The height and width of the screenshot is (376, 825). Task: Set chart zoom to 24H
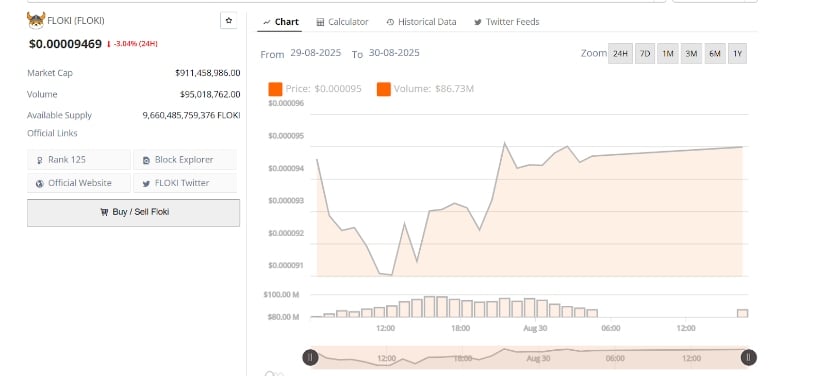620,54
